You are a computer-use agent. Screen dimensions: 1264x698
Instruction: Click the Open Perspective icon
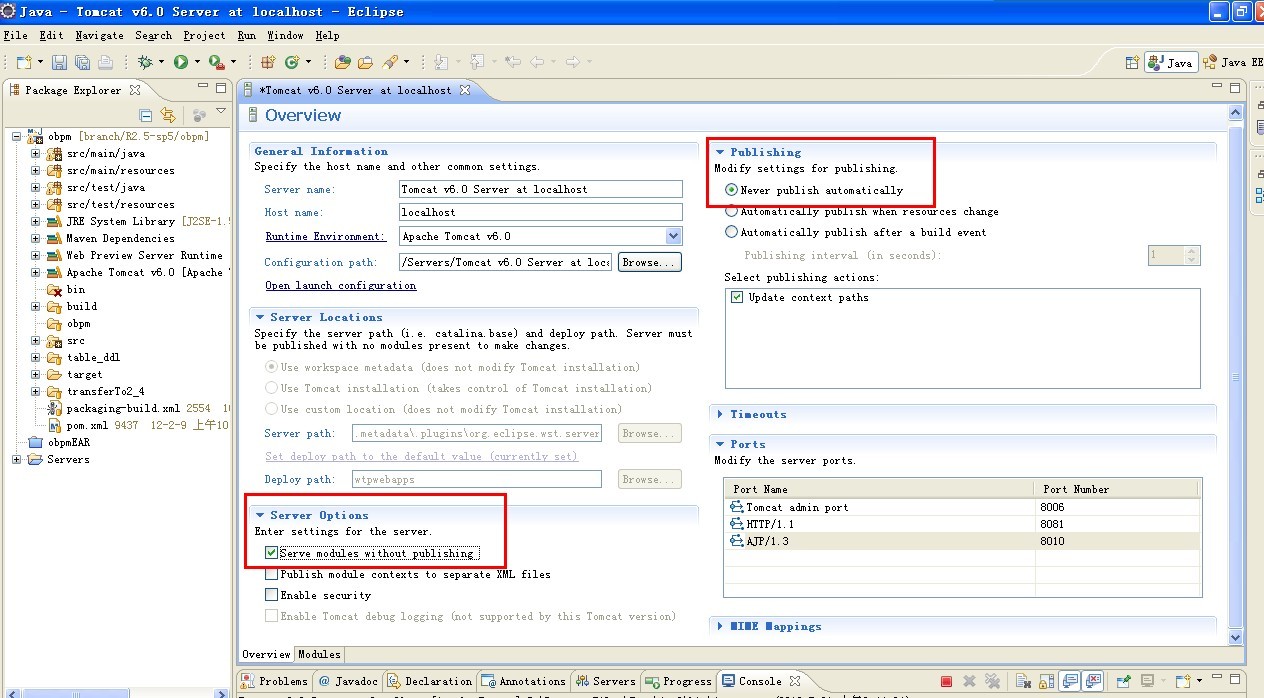(1132, 62)
